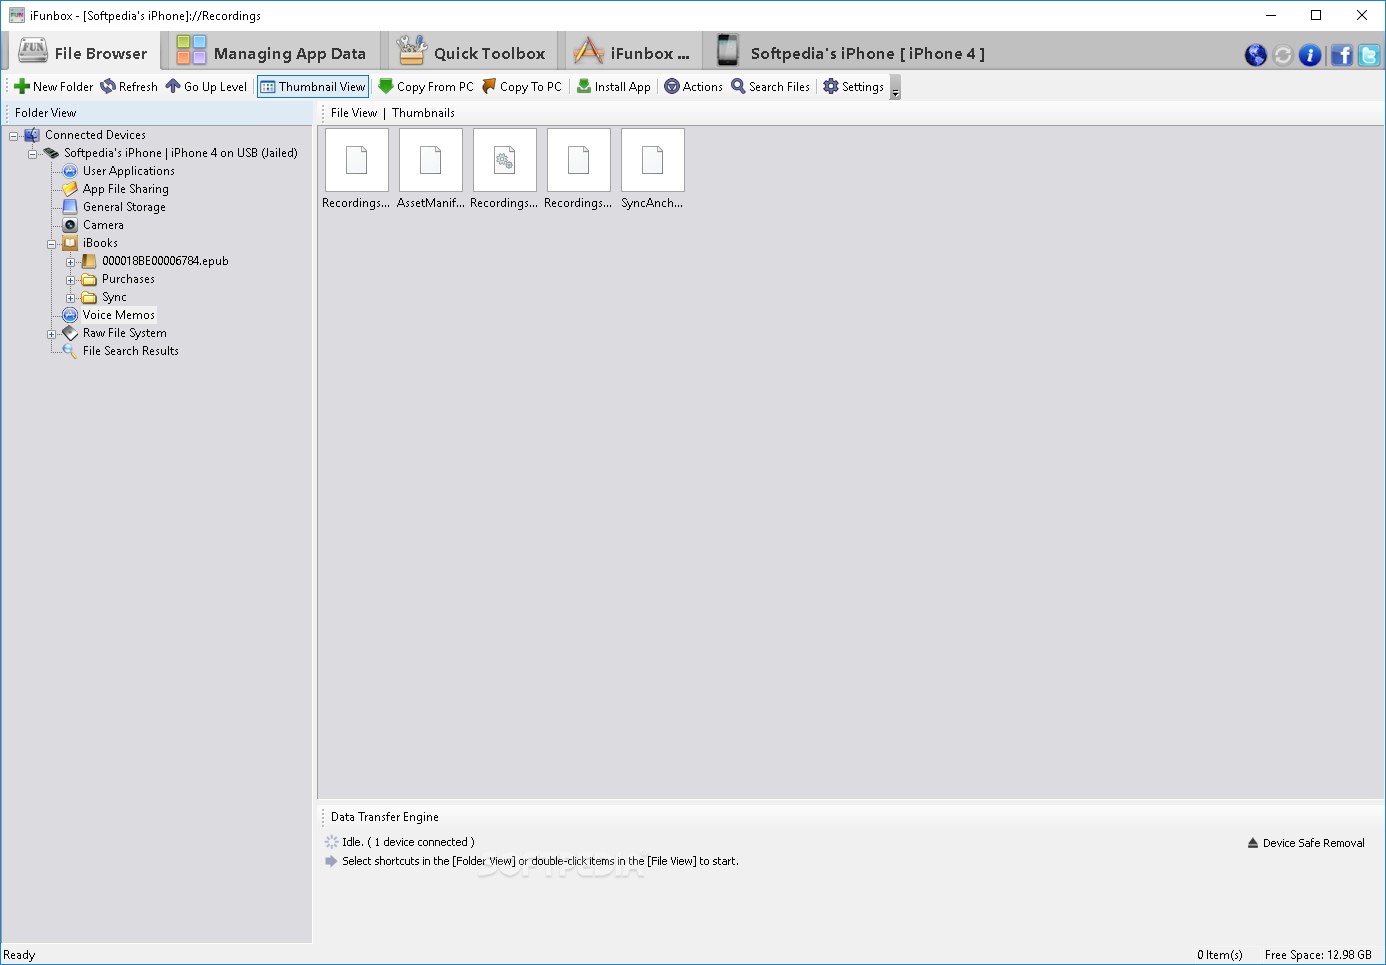Select App File Sharing tree item
1386x965 pixels.
point(125,189)
